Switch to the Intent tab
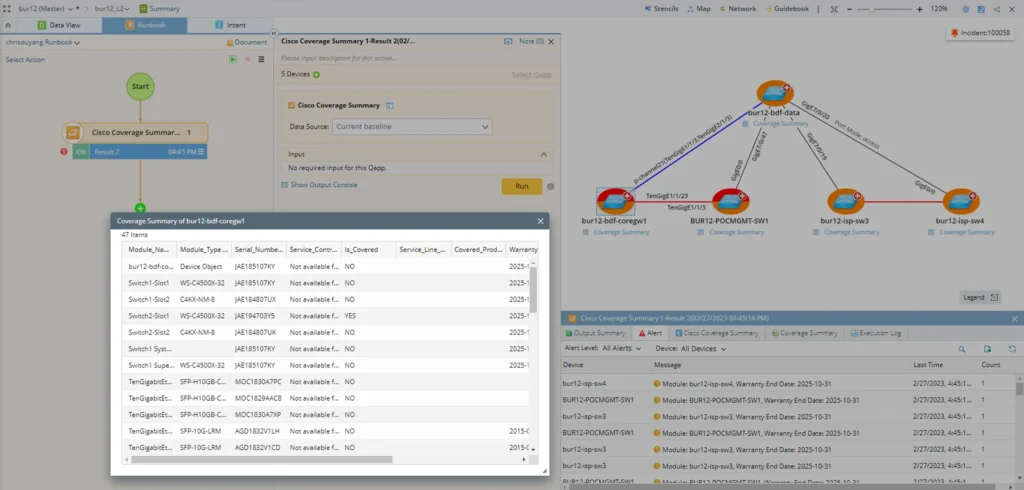This screenshot has width=1024, height=490. pyautogui.click(x=229, y=25)
